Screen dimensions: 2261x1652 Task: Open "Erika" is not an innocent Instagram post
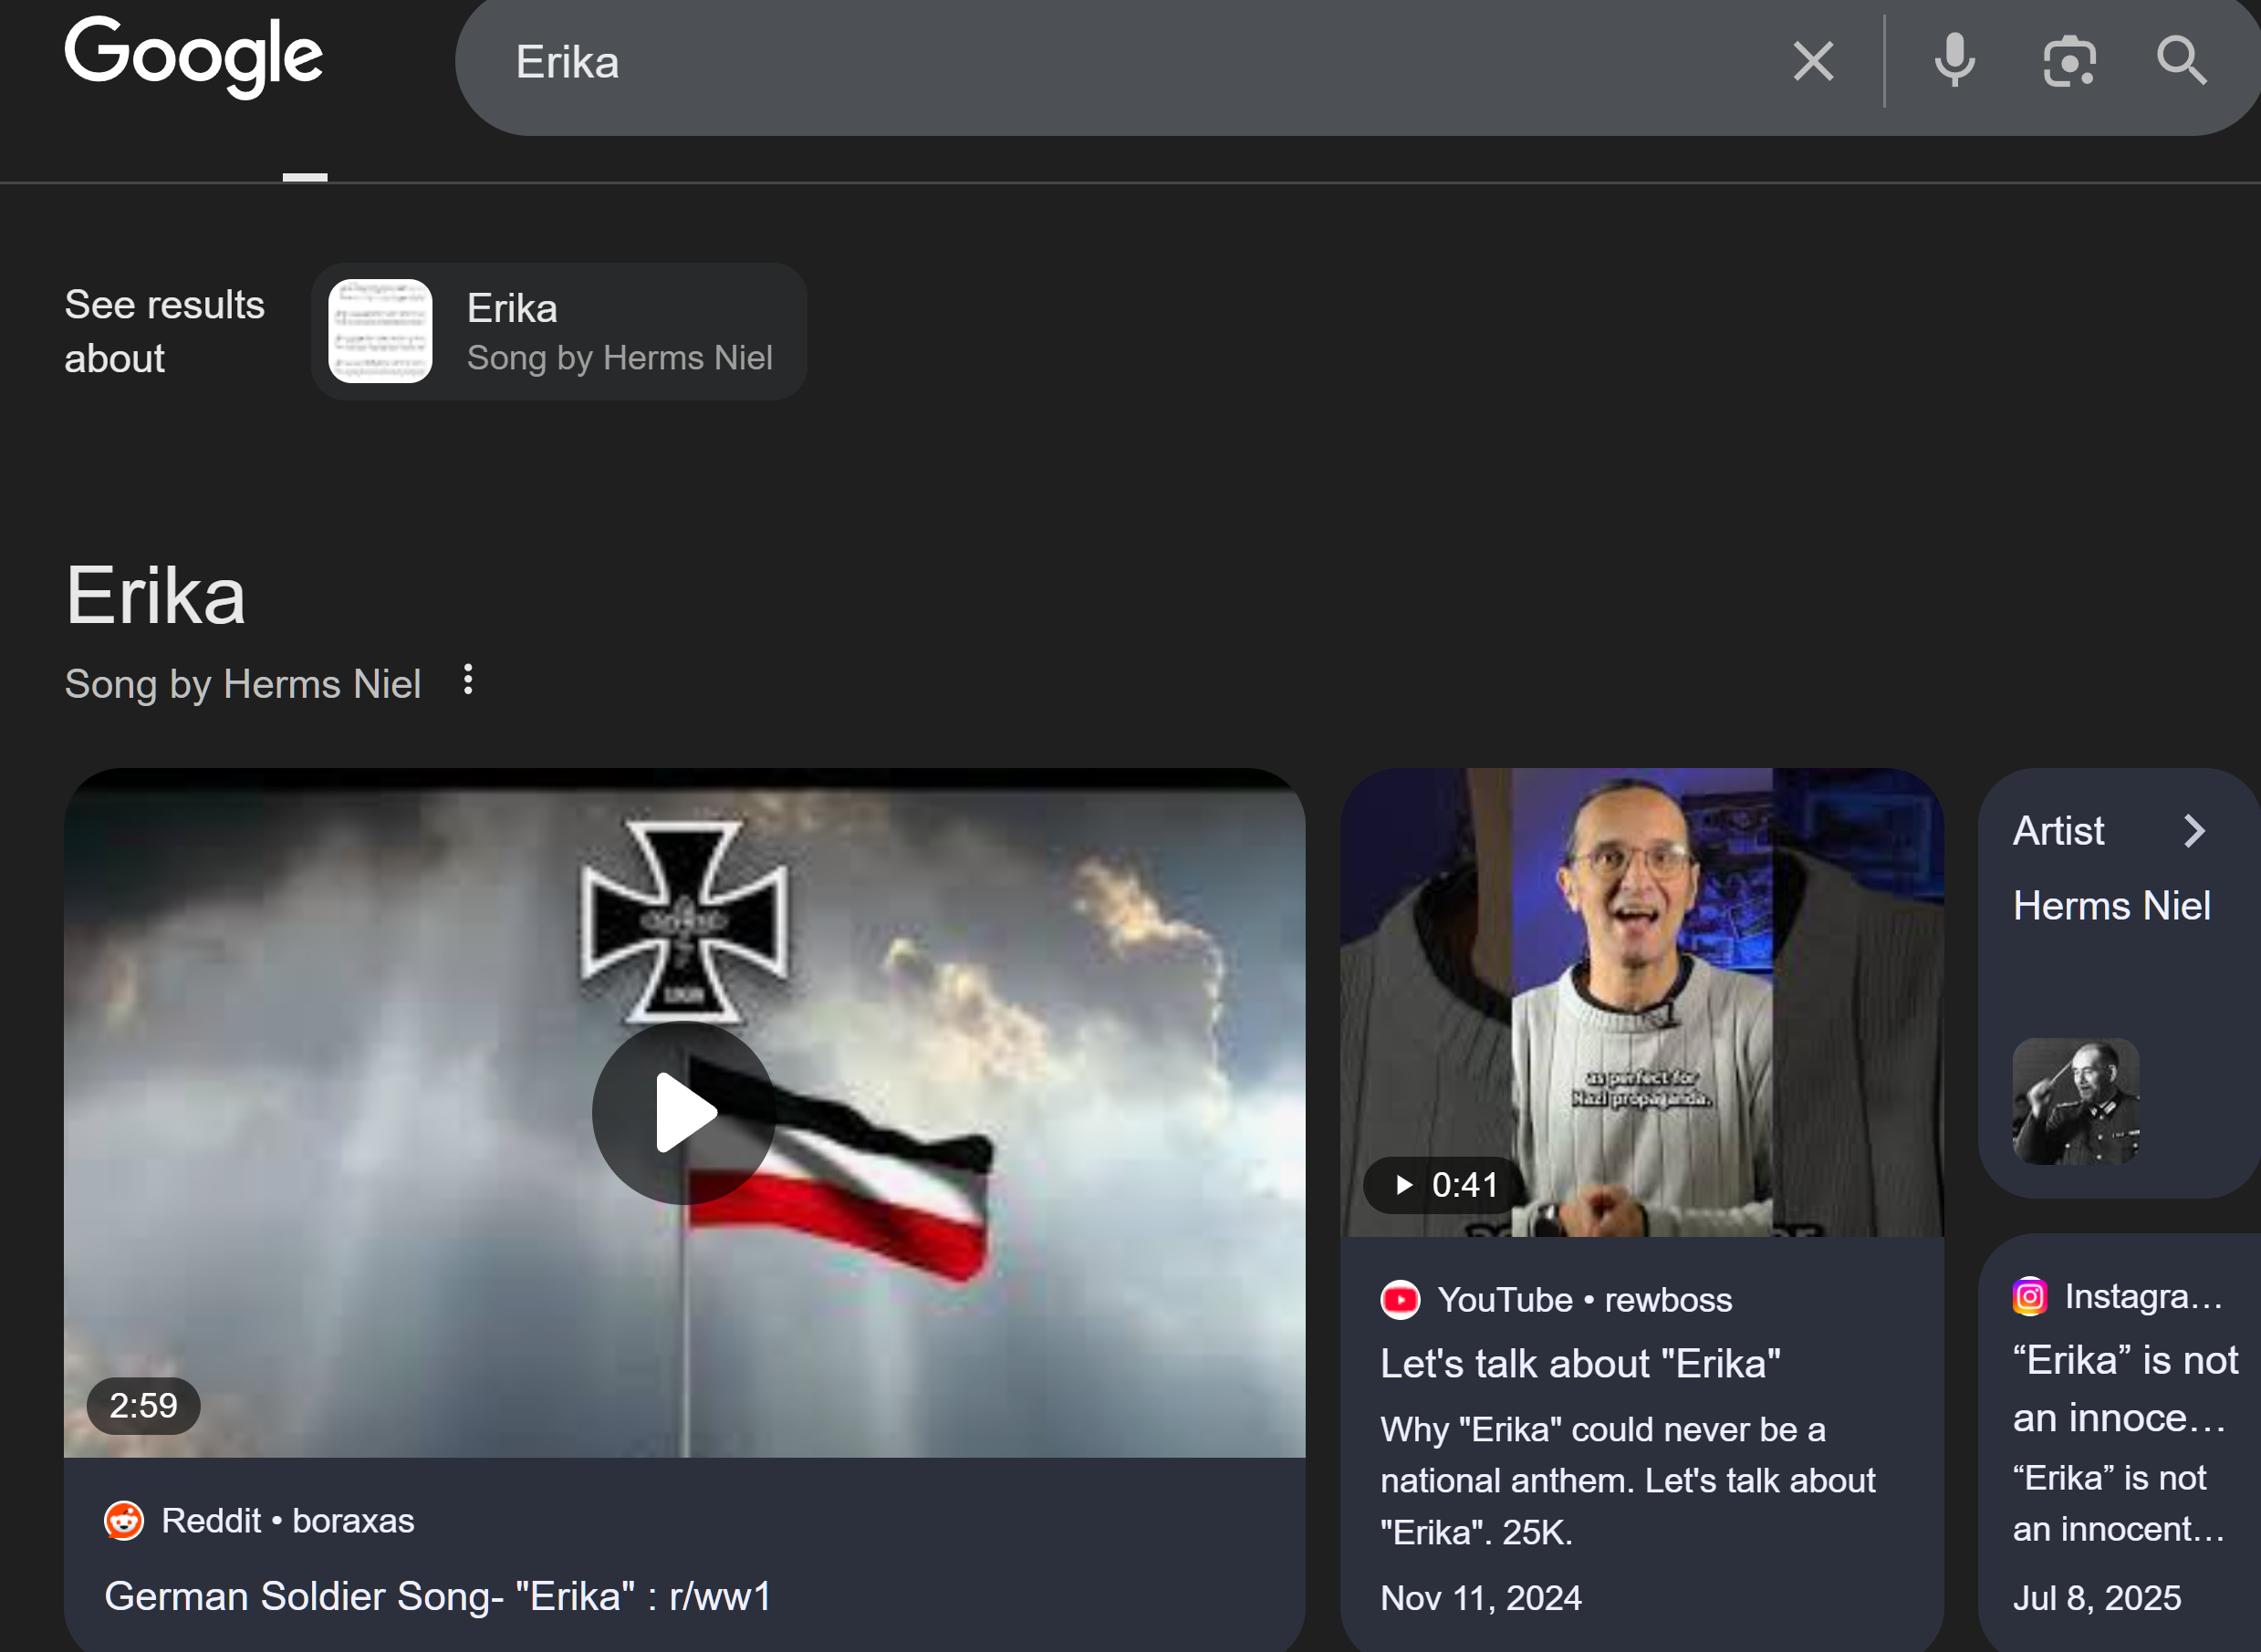coord(2125,1389)
